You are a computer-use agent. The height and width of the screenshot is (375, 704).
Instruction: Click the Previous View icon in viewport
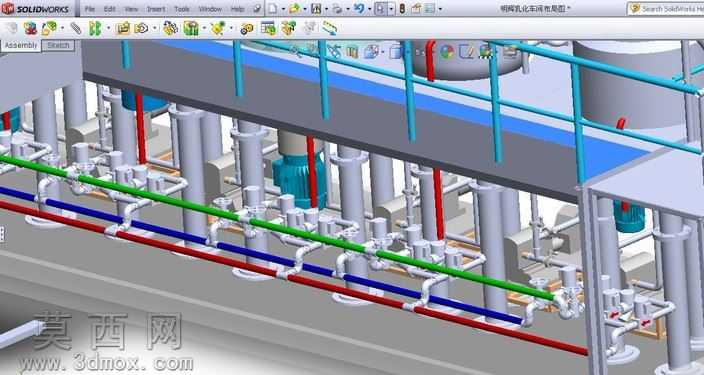tap(334, 52)
